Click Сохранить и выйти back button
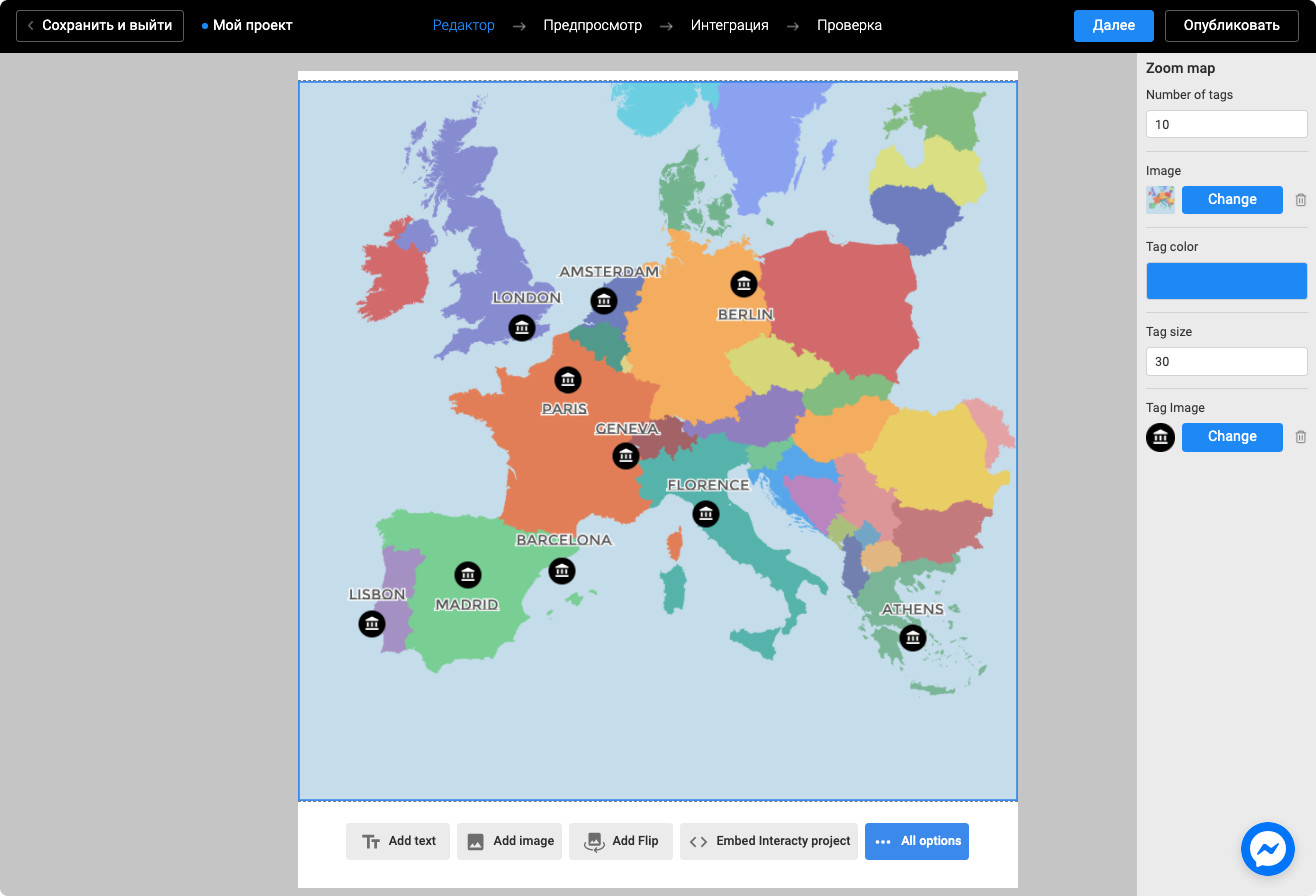The width and height of the screenshot is (1316, 896). coord(100,25)
